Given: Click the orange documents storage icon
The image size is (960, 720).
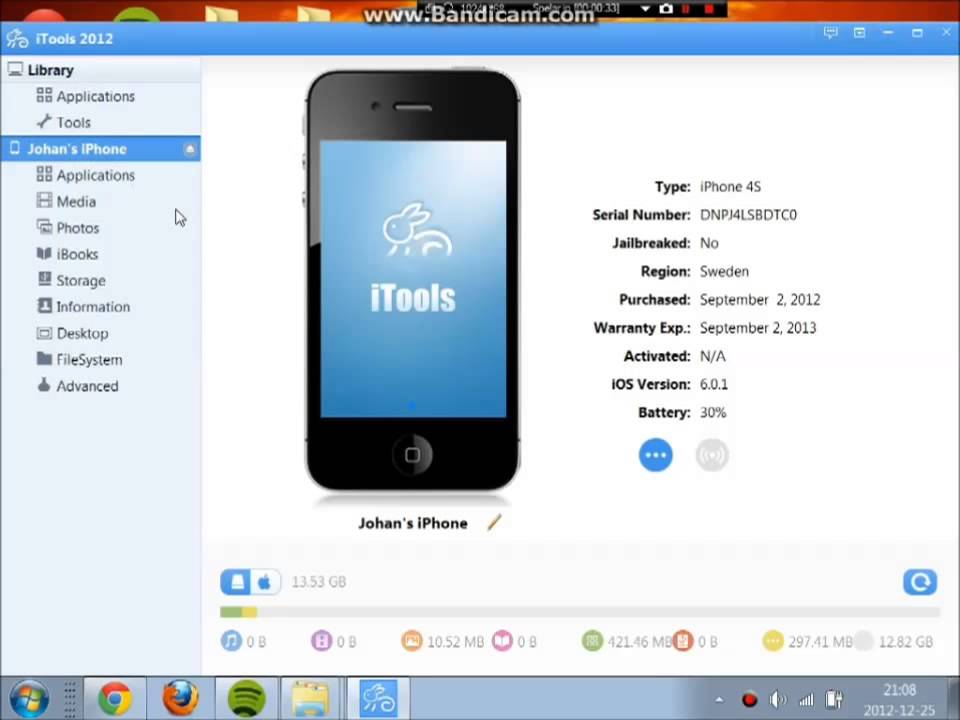Looking at the screenshot, I should [x=683, y=641].
